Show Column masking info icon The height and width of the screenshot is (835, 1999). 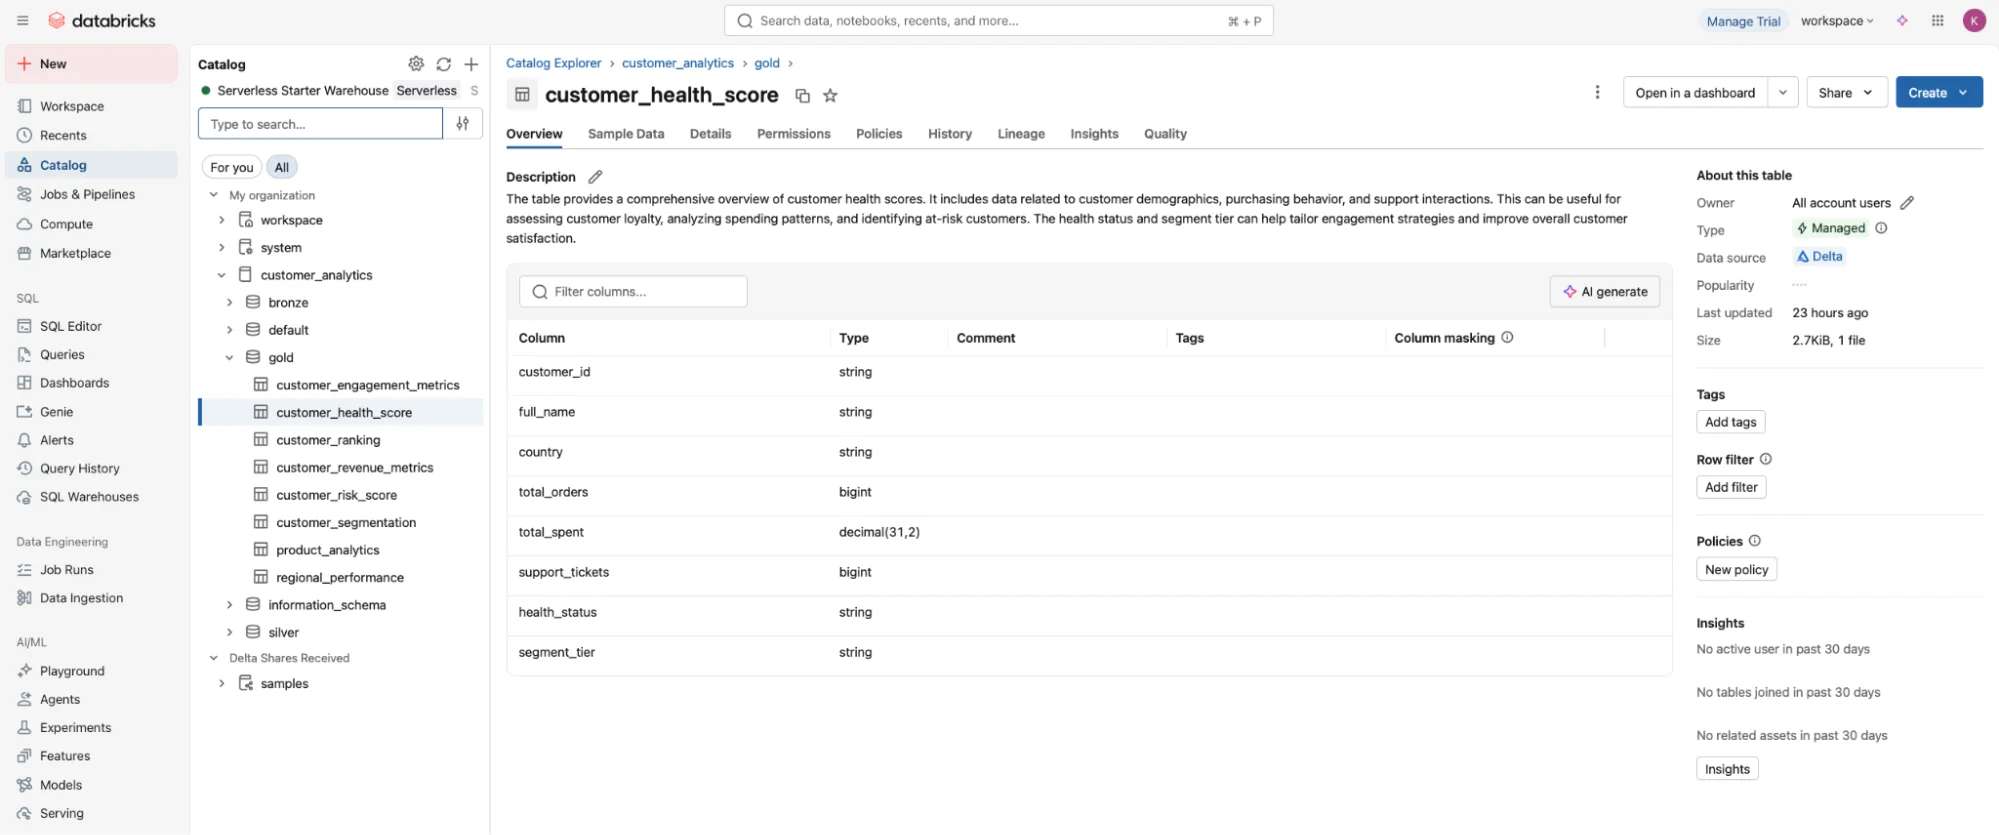[1507, 338]
